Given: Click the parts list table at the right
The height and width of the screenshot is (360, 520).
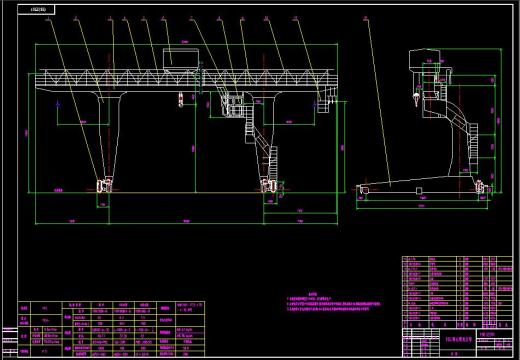Looking at the screenshot, I should click(457, 292).
